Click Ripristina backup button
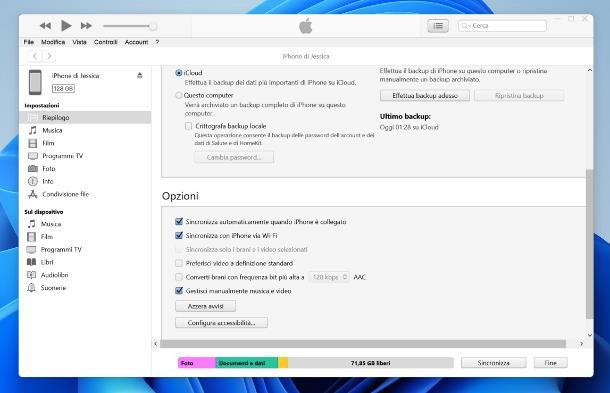This screenshot has height=393, width=610. click(x=519, y=95)
